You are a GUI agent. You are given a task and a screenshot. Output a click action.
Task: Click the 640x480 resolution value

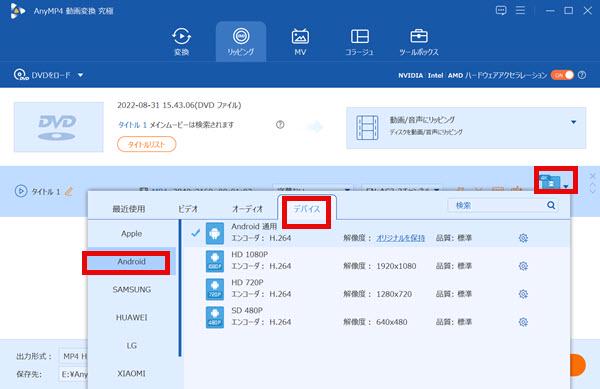[x=391, y=322]
